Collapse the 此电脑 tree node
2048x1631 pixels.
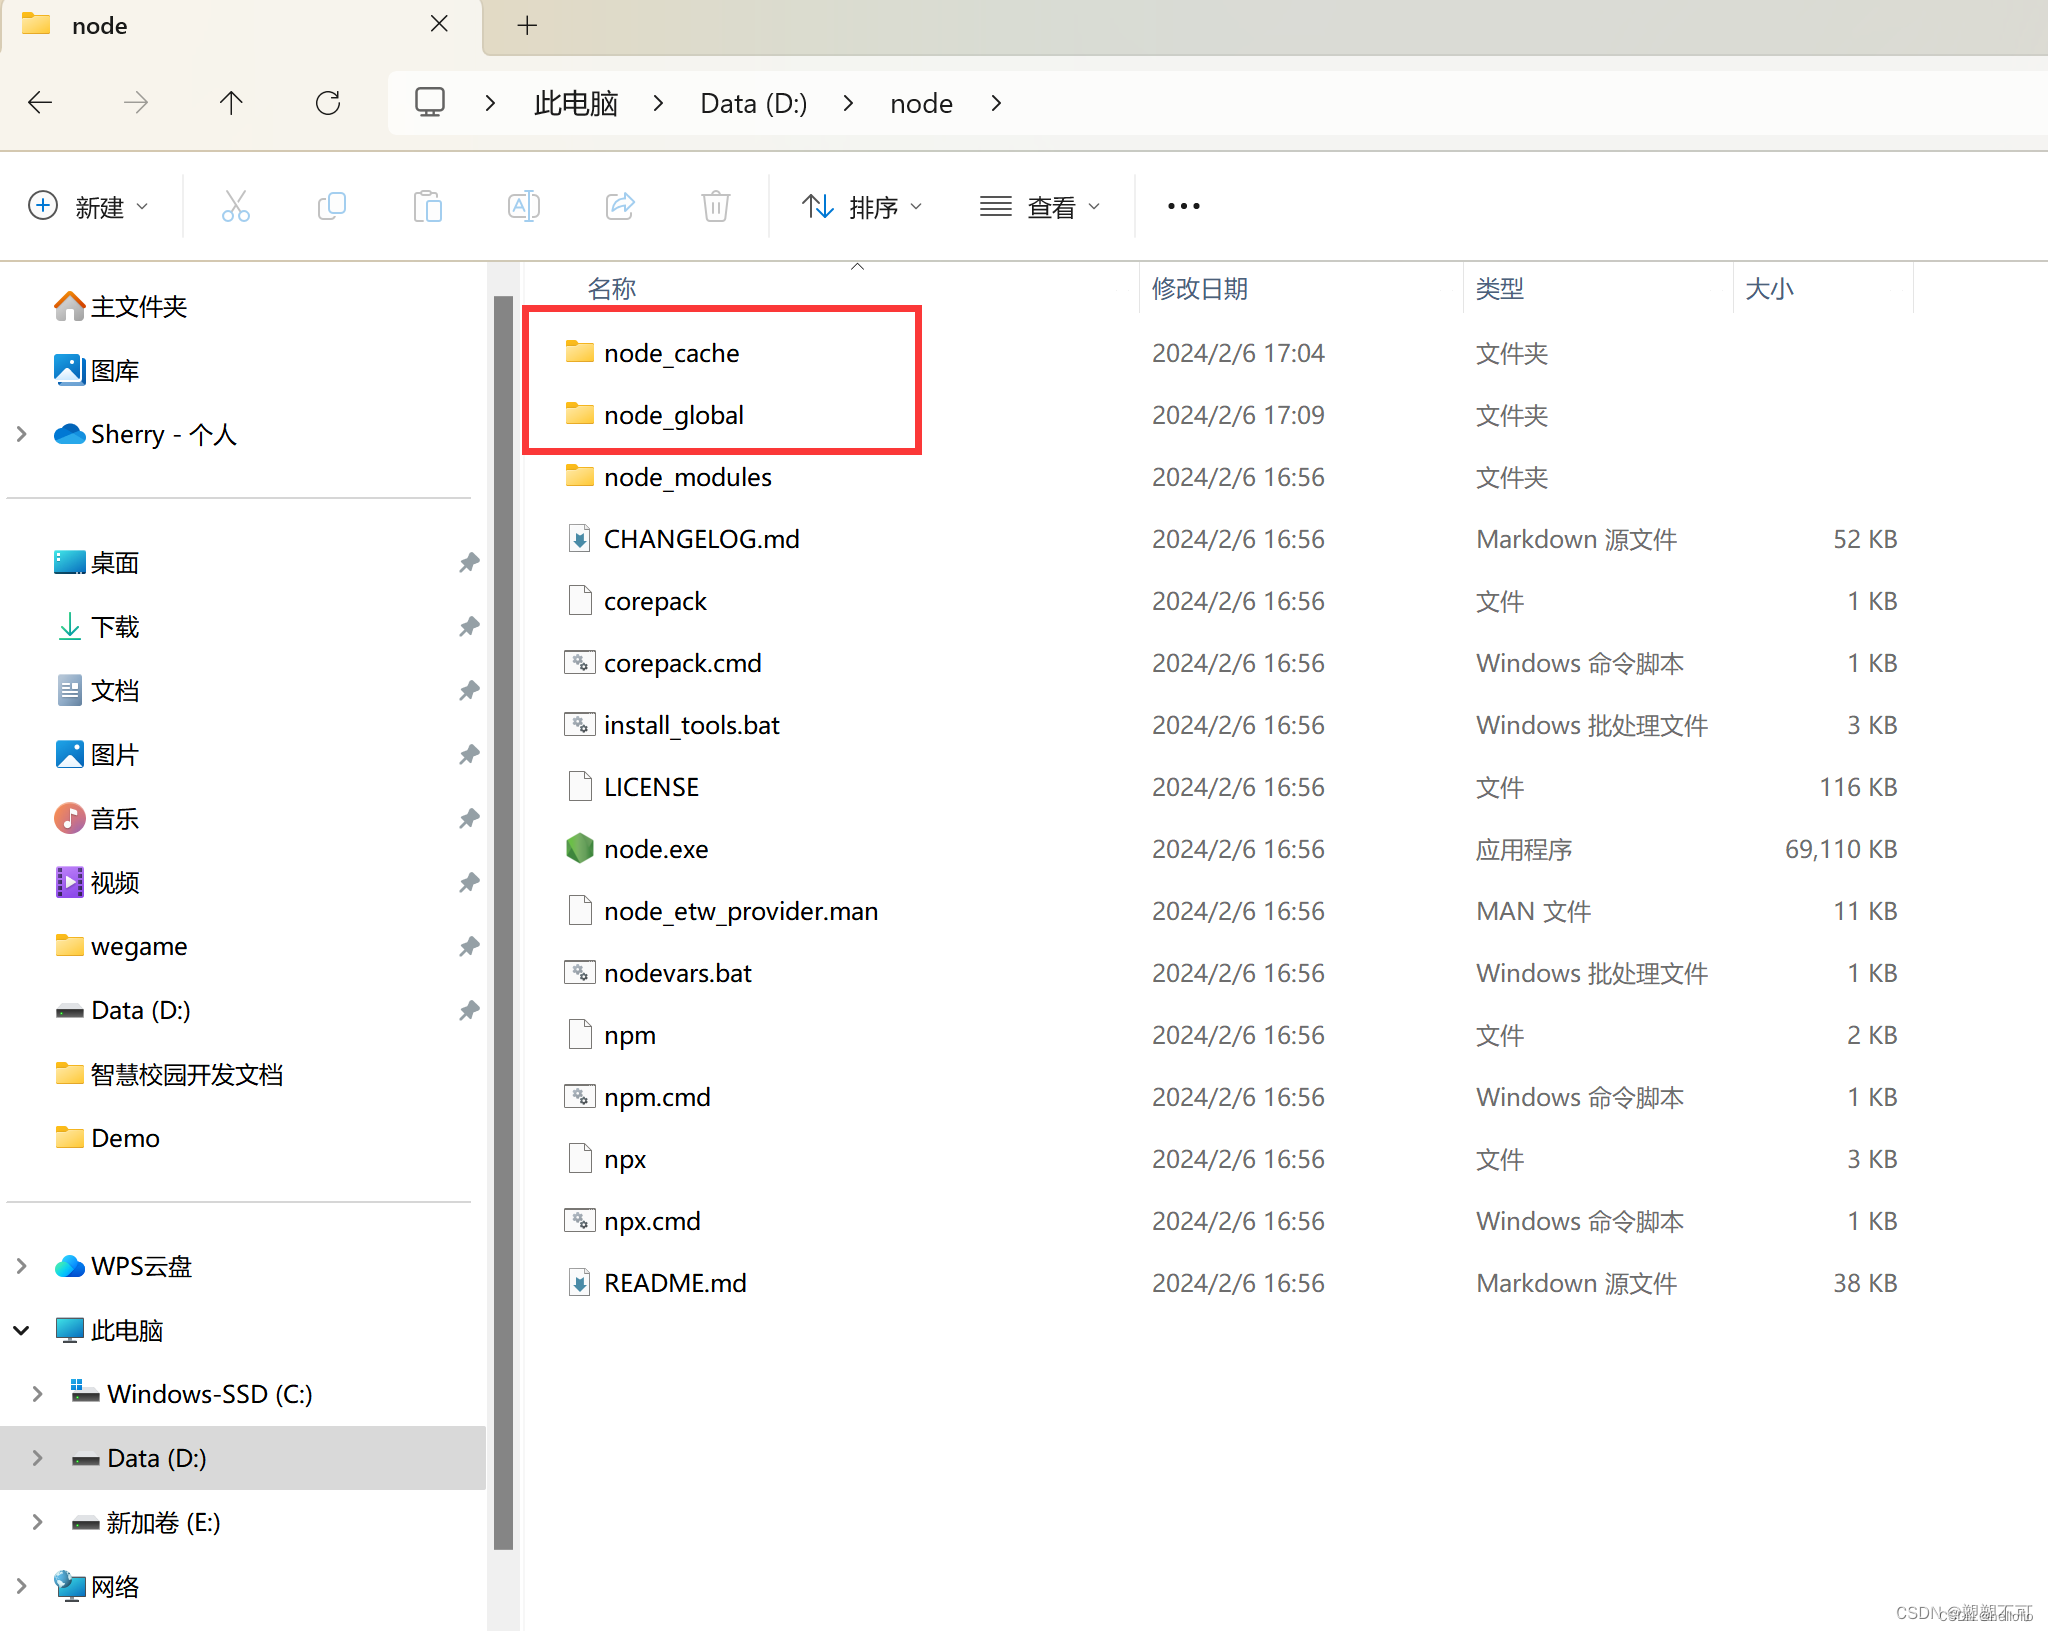pos(21,1330)
